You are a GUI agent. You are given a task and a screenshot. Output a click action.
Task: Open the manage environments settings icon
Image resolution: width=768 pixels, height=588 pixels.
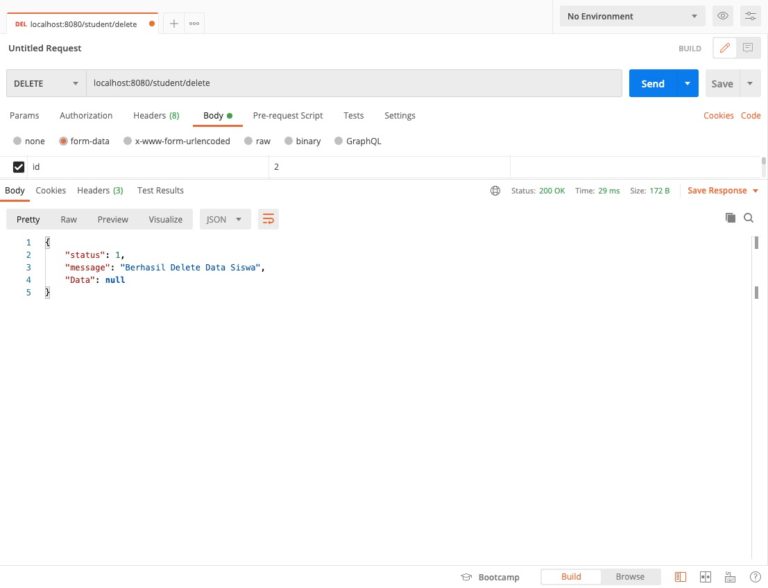tap(749, 16)
